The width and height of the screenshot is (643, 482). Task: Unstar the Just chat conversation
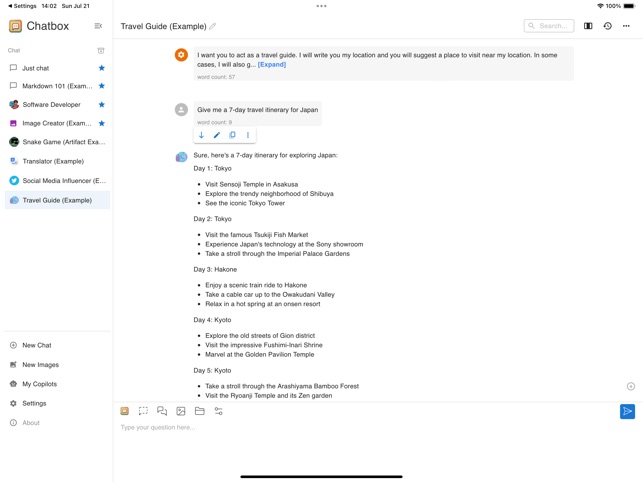(x=102, y=68)
